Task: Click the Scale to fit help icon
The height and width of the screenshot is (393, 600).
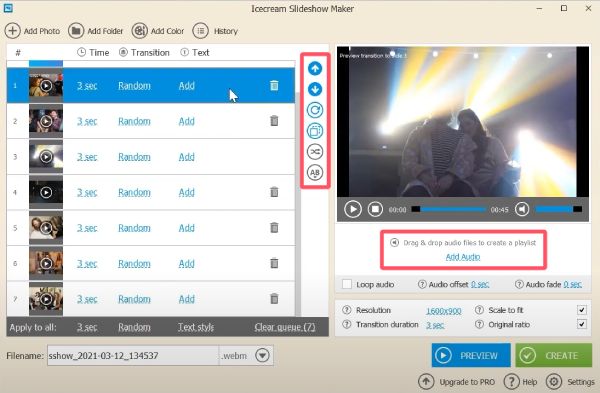Action: (x=479, y=310)
